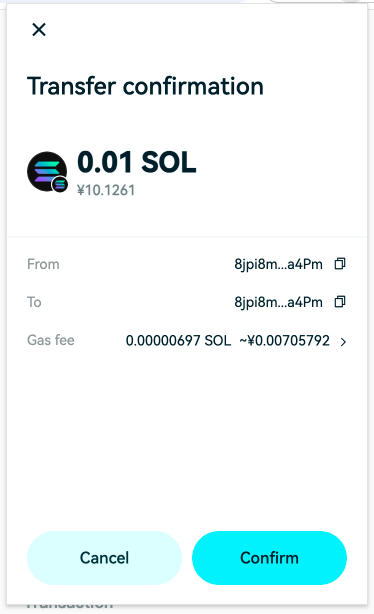Click the Gas fee label
The image size is (374, 614).
pos(51,340)
